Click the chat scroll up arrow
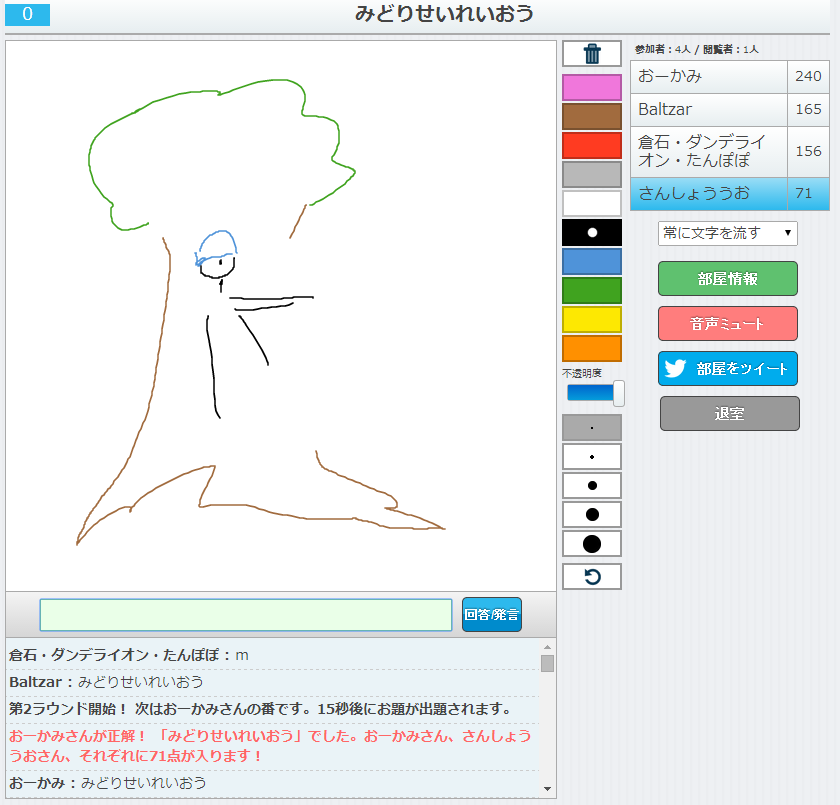 pos(547,647)
